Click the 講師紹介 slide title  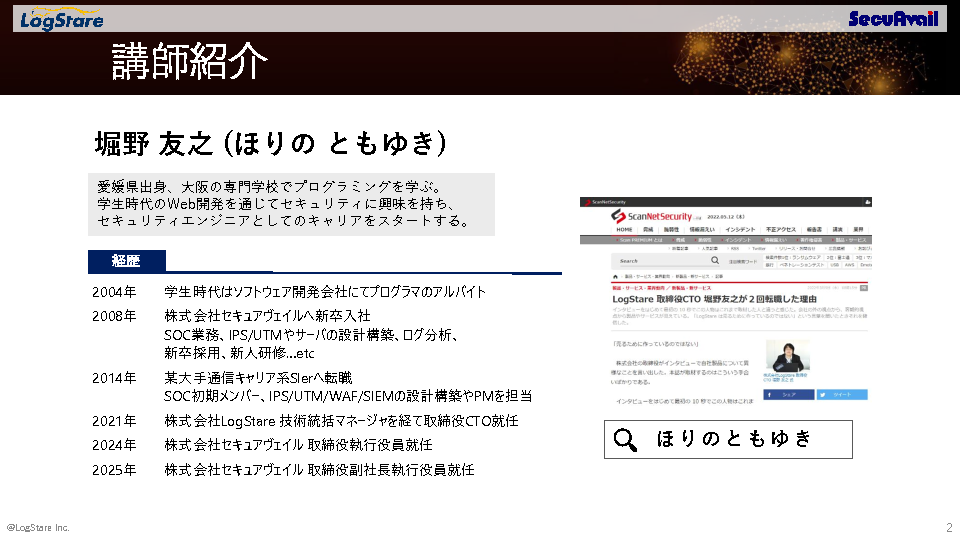click(189, 62)
